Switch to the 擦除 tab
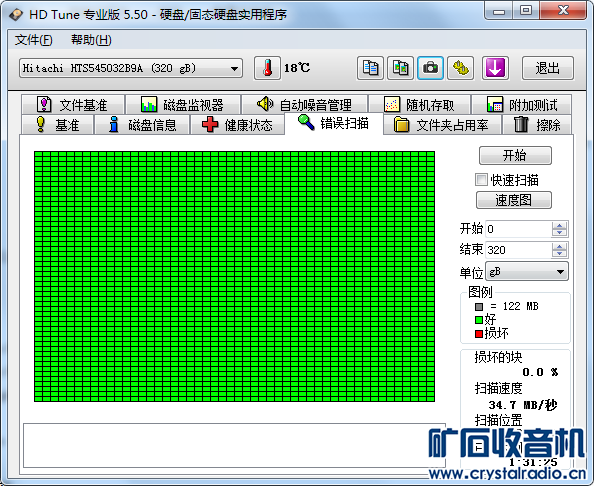594x486 pixels. pyautogui.click(x=537, y=125)
